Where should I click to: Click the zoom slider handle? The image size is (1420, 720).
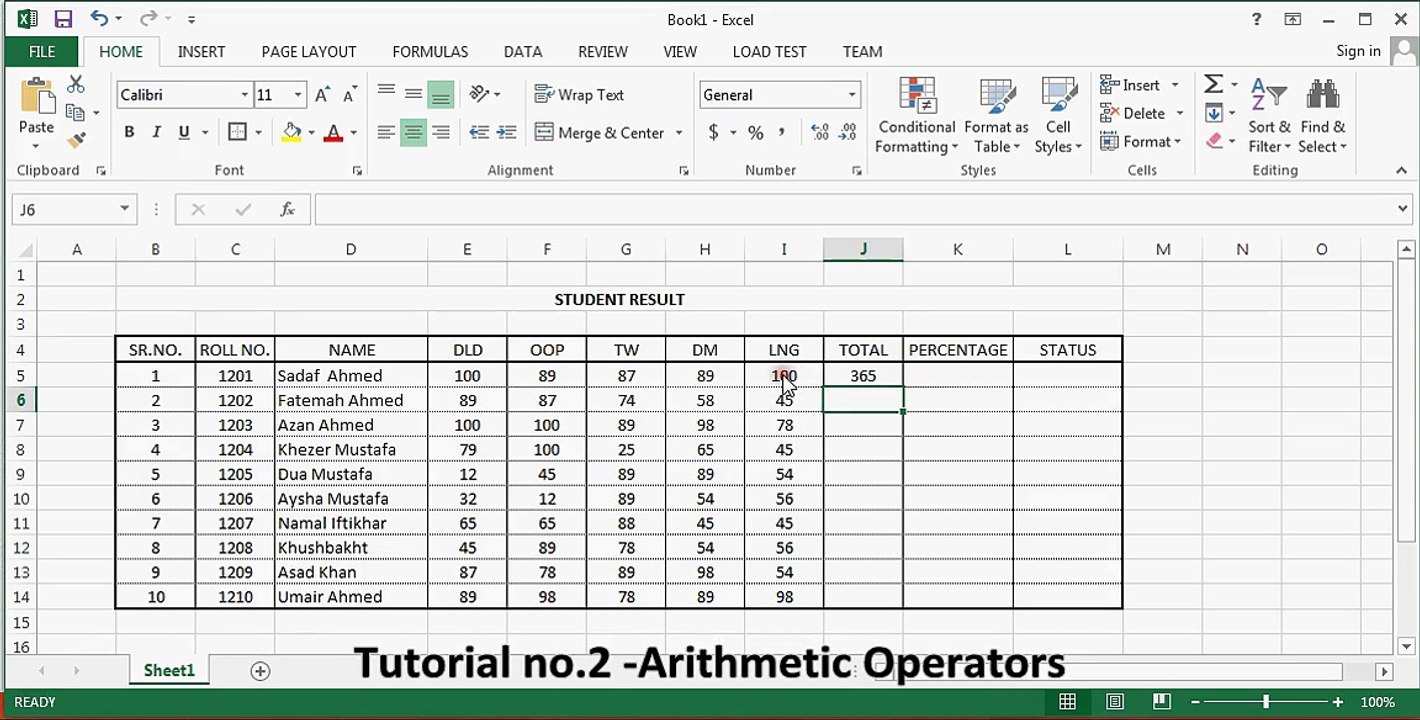(1266, 702)
